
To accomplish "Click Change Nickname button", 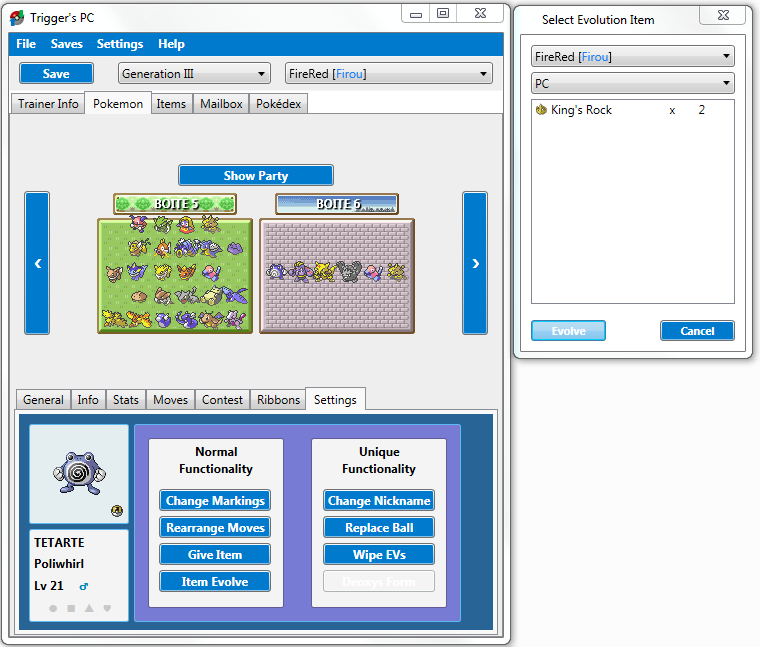I will pos(379,501).
